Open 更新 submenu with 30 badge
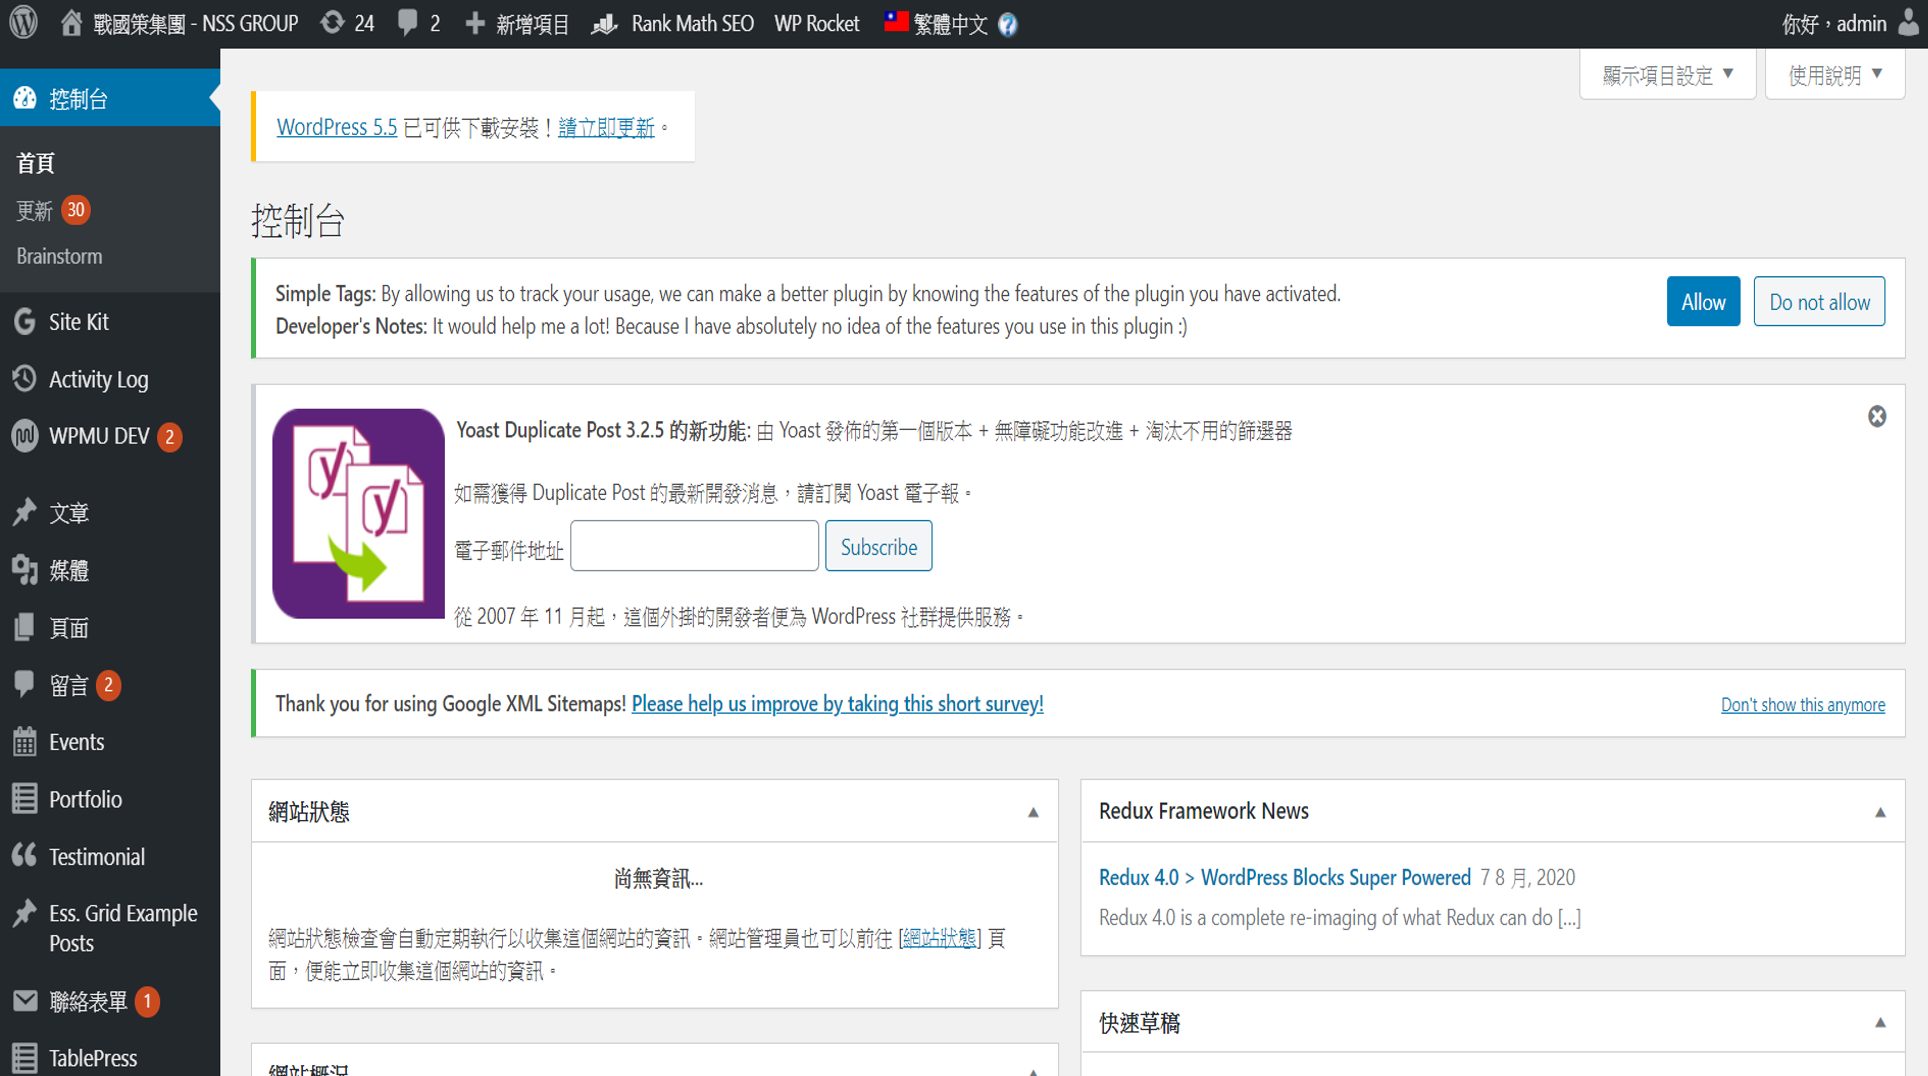The height and width of the screenshot is (1076, 1928). (53, 210)
